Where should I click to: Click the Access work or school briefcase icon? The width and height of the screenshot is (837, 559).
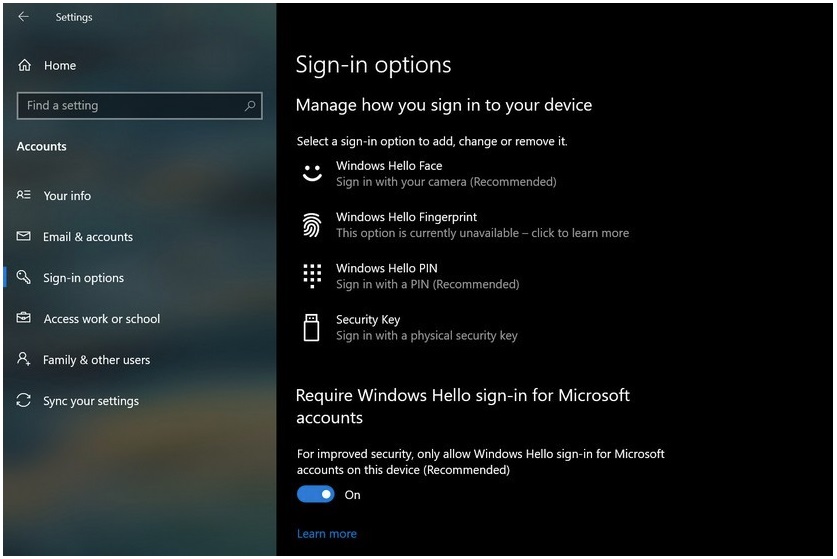pyautogui.click(x=23, y=318)
